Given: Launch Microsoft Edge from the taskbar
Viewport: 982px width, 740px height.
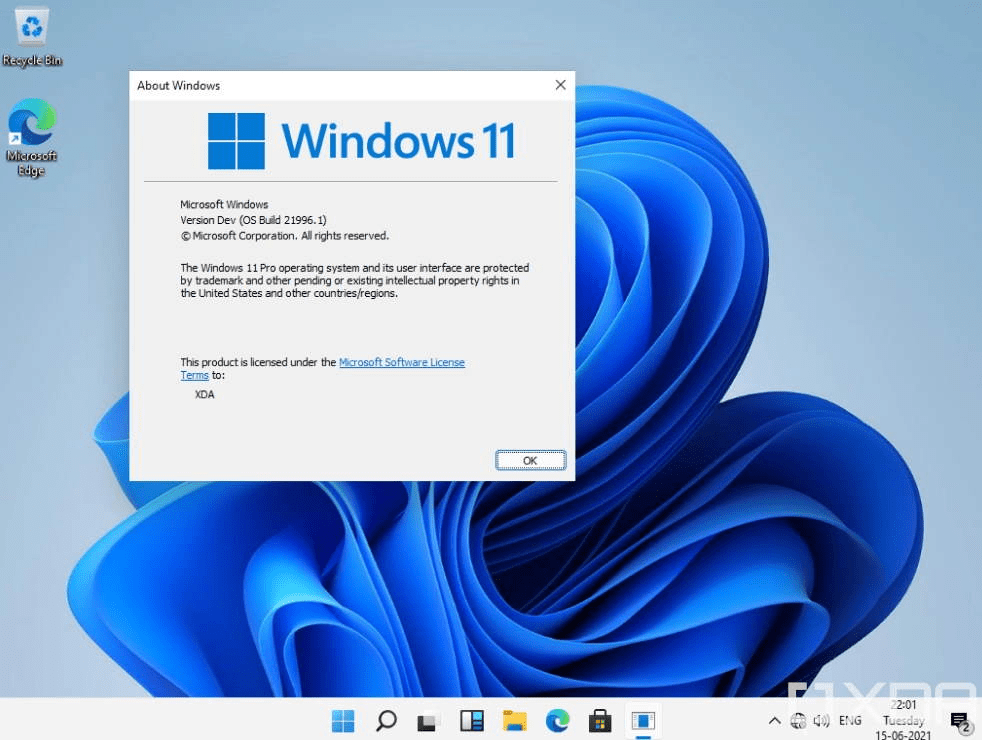Looking at the screenshot, I should pyautogui.click(x=557, y=720).
